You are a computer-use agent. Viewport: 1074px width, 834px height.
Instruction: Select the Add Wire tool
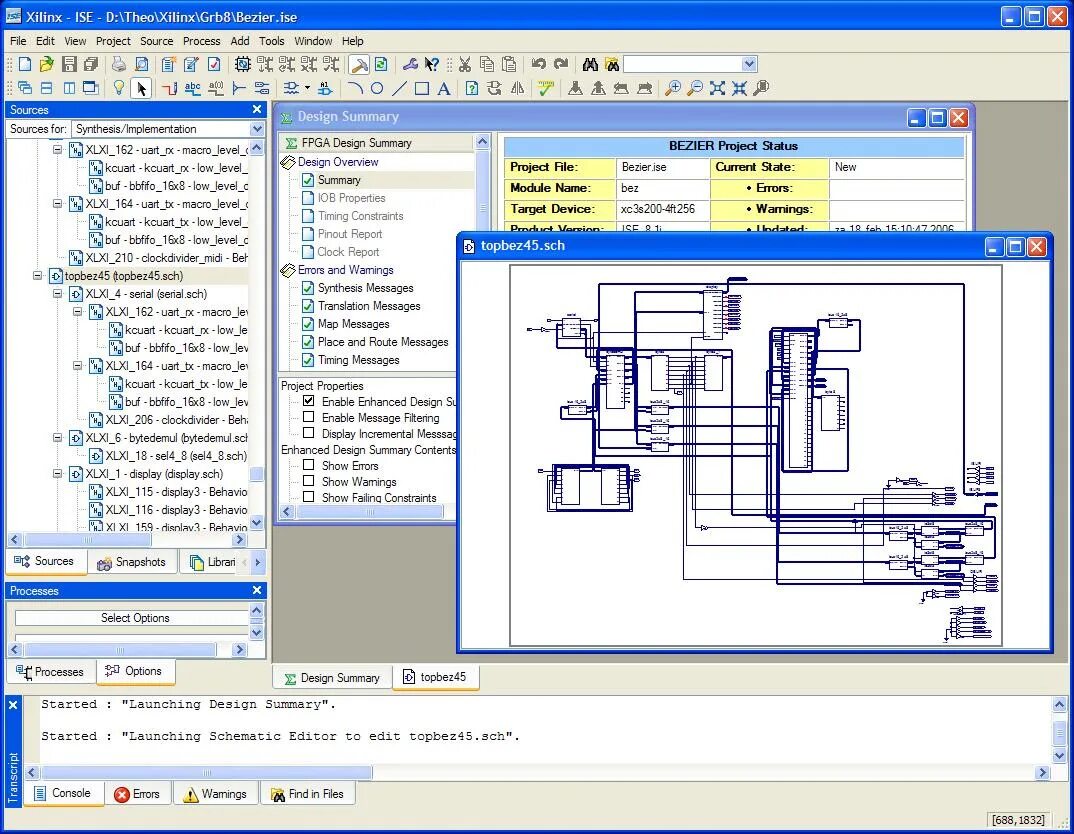click(170, 88)
